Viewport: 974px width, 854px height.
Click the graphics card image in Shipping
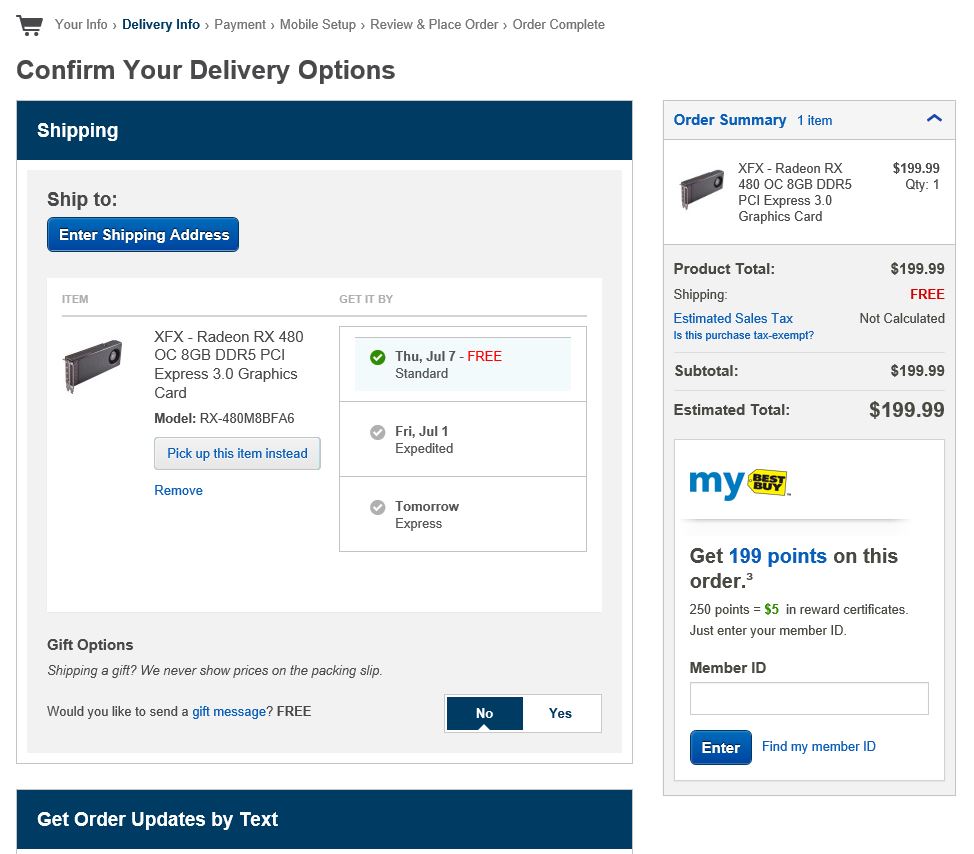click(x=92, y=365)
